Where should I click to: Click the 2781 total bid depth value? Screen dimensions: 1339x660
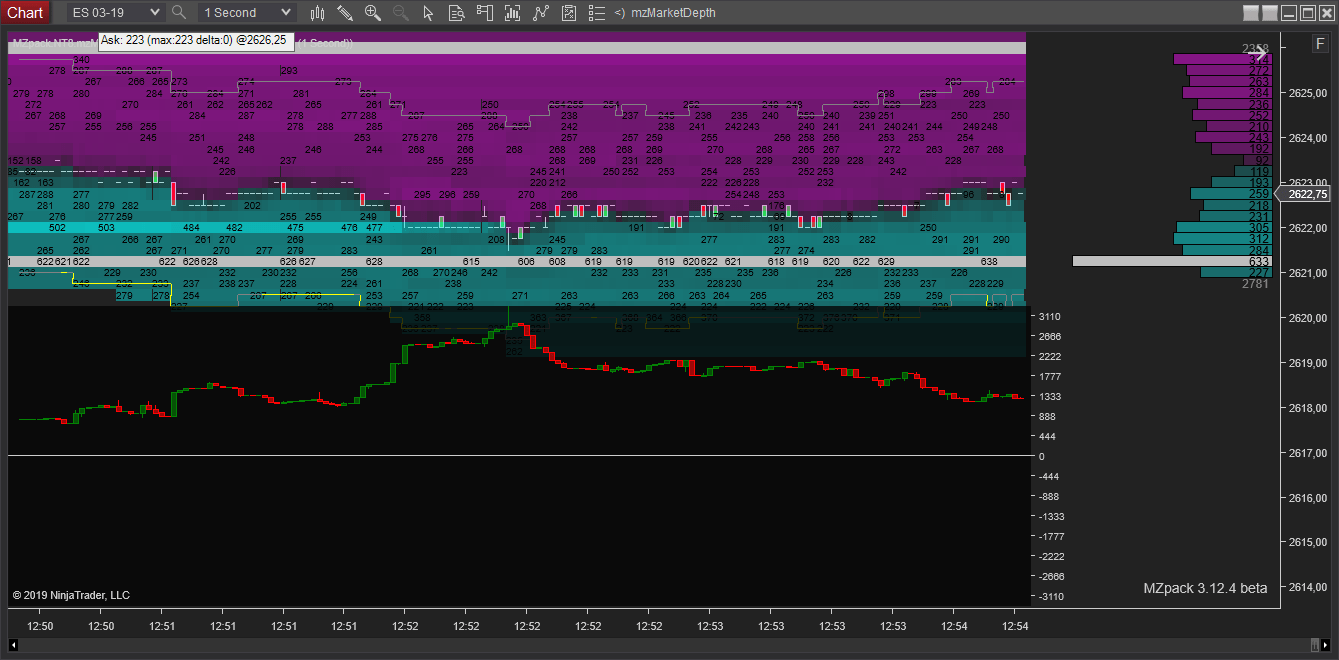(1255, 284)
